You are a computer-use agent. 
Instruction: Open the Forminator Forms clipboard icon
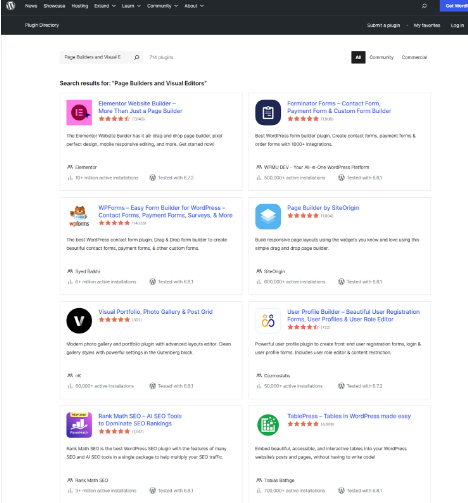click(268, 112)
